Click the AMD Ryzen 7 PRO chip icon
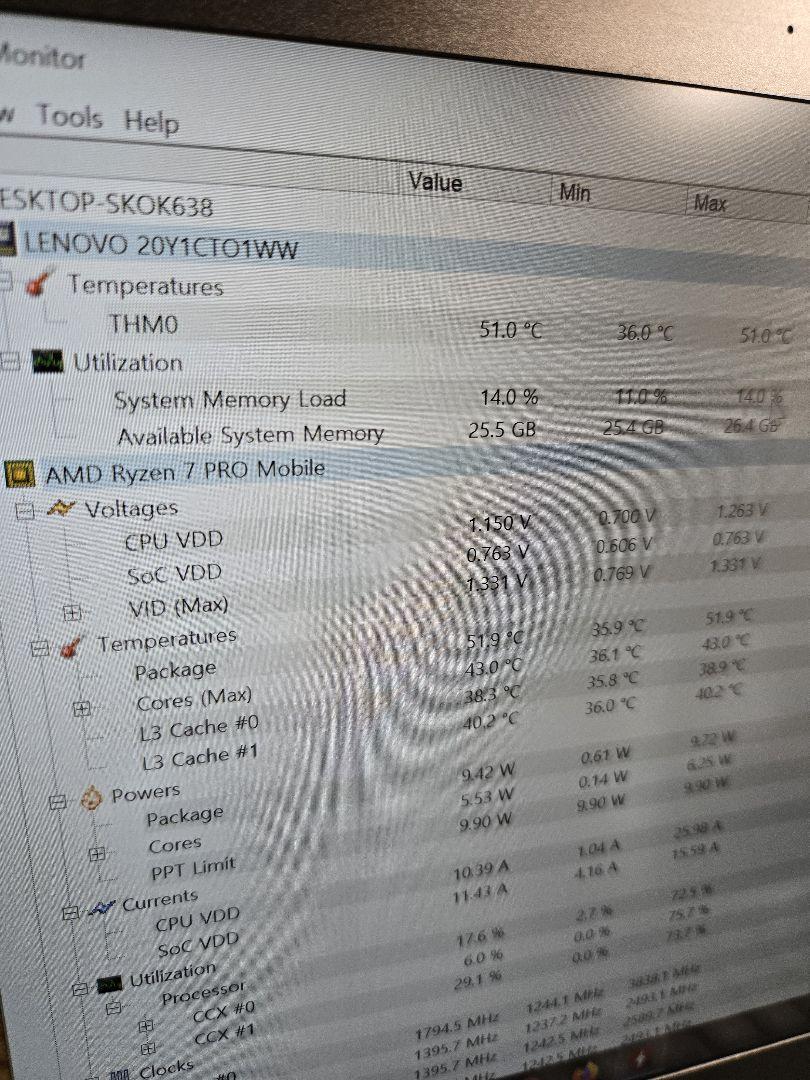This screenshot has height=1080, width=810. (x=19, y=475)
